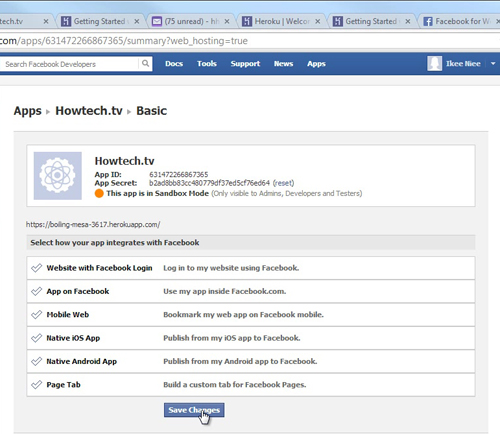Click 'Bookmark my web app on Facebook mobile.' text
The image size is (500, 434).
coord(243,315)
